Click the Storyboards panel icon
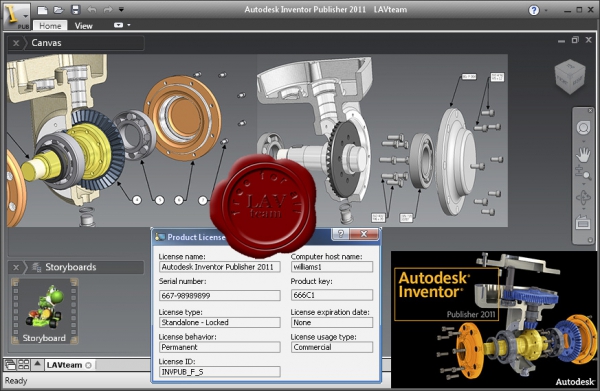The image size is (600, 391). [x=37, y=267]
